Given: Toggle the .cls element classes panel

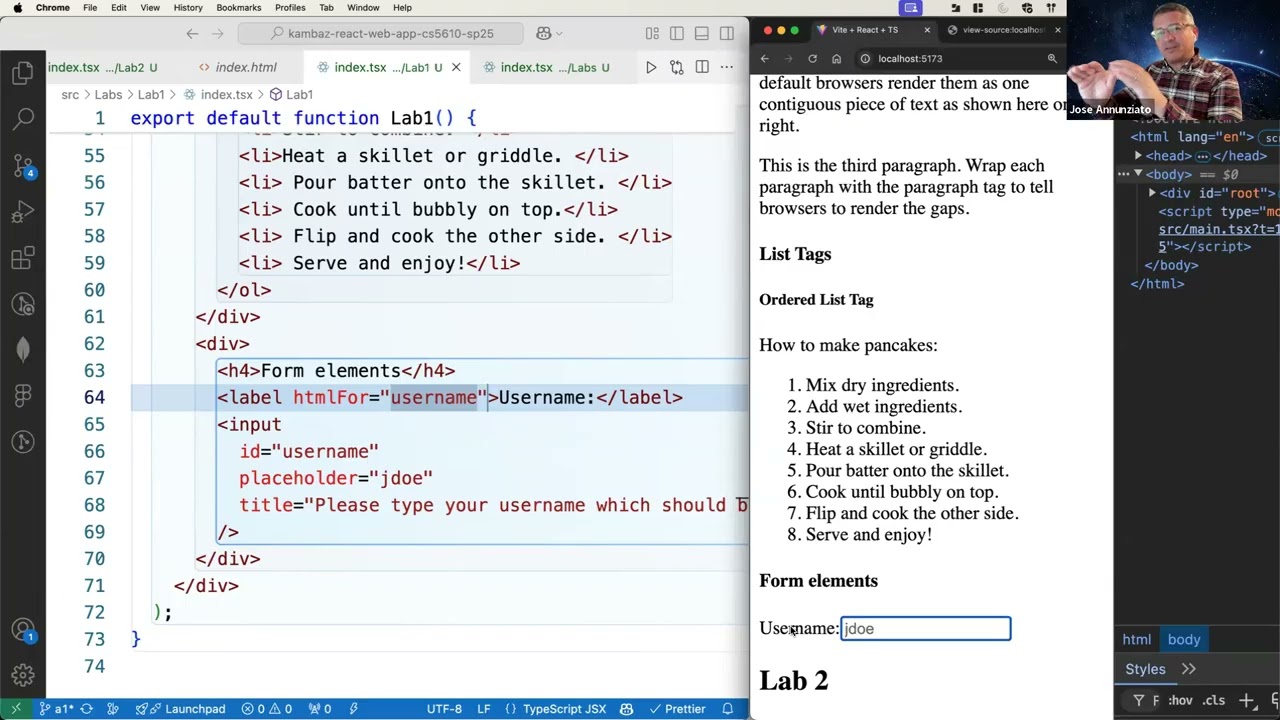Looking at the screenshot, I should click(x=1213, y=701).
